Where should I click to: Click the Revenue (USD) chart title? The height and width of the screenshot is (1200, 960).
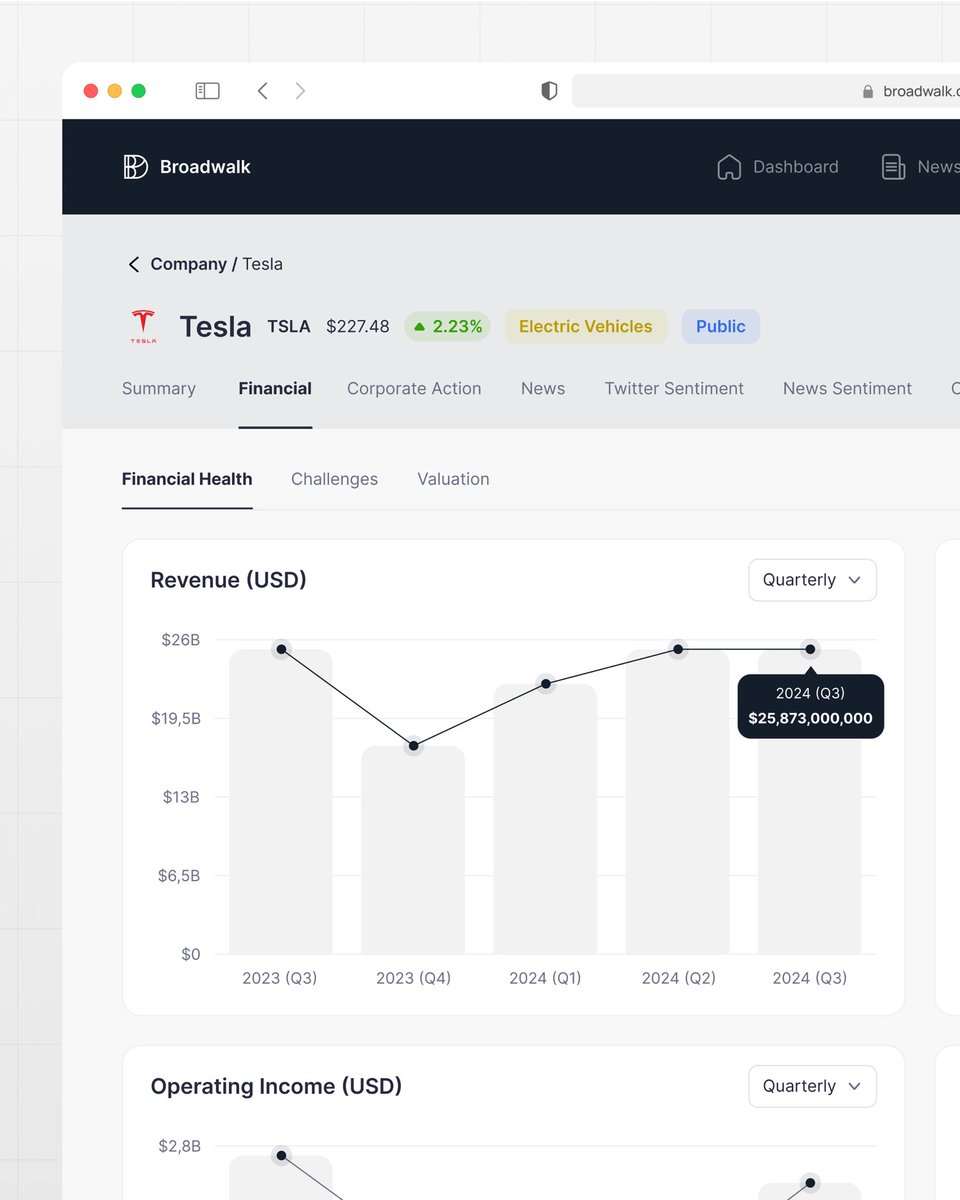[228, 580]
